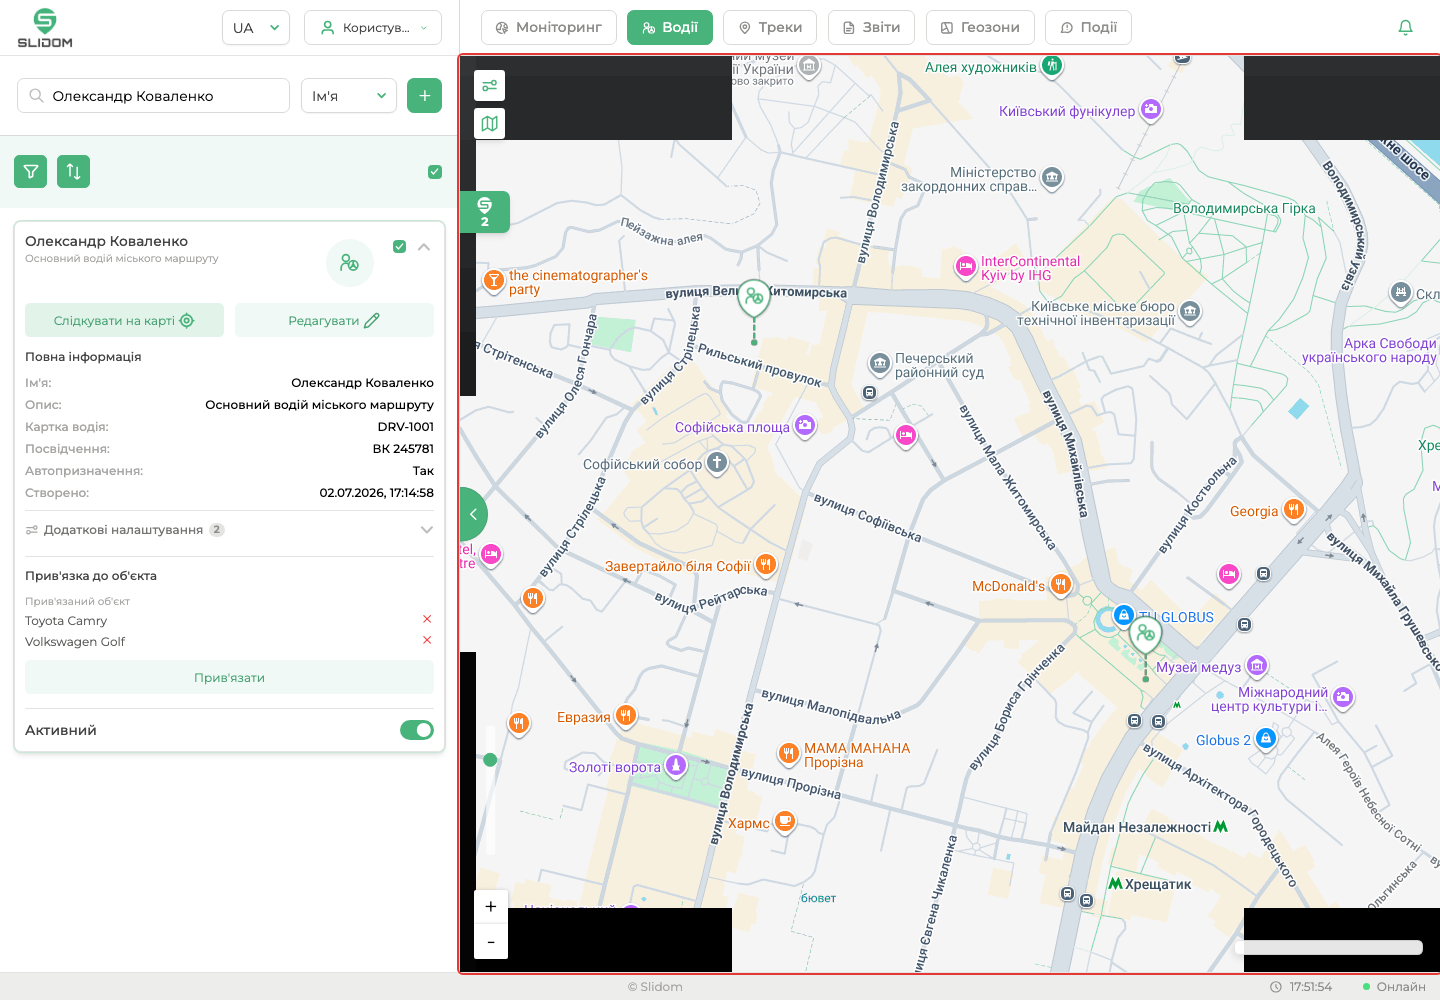Open the filter funnel button

(x=31, y=171)
